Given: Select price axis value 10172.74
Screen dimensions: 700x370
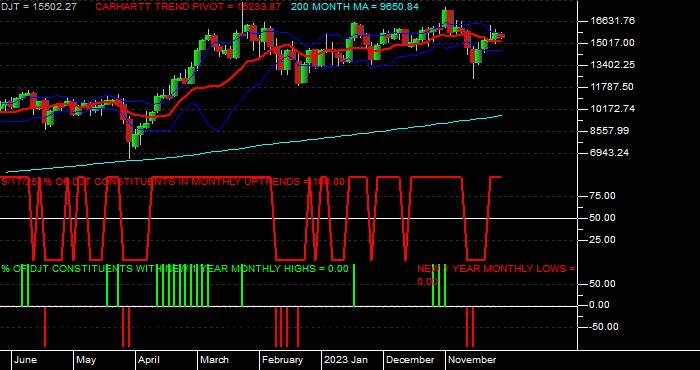Looking at the screenshot, I should pos(612,109).
